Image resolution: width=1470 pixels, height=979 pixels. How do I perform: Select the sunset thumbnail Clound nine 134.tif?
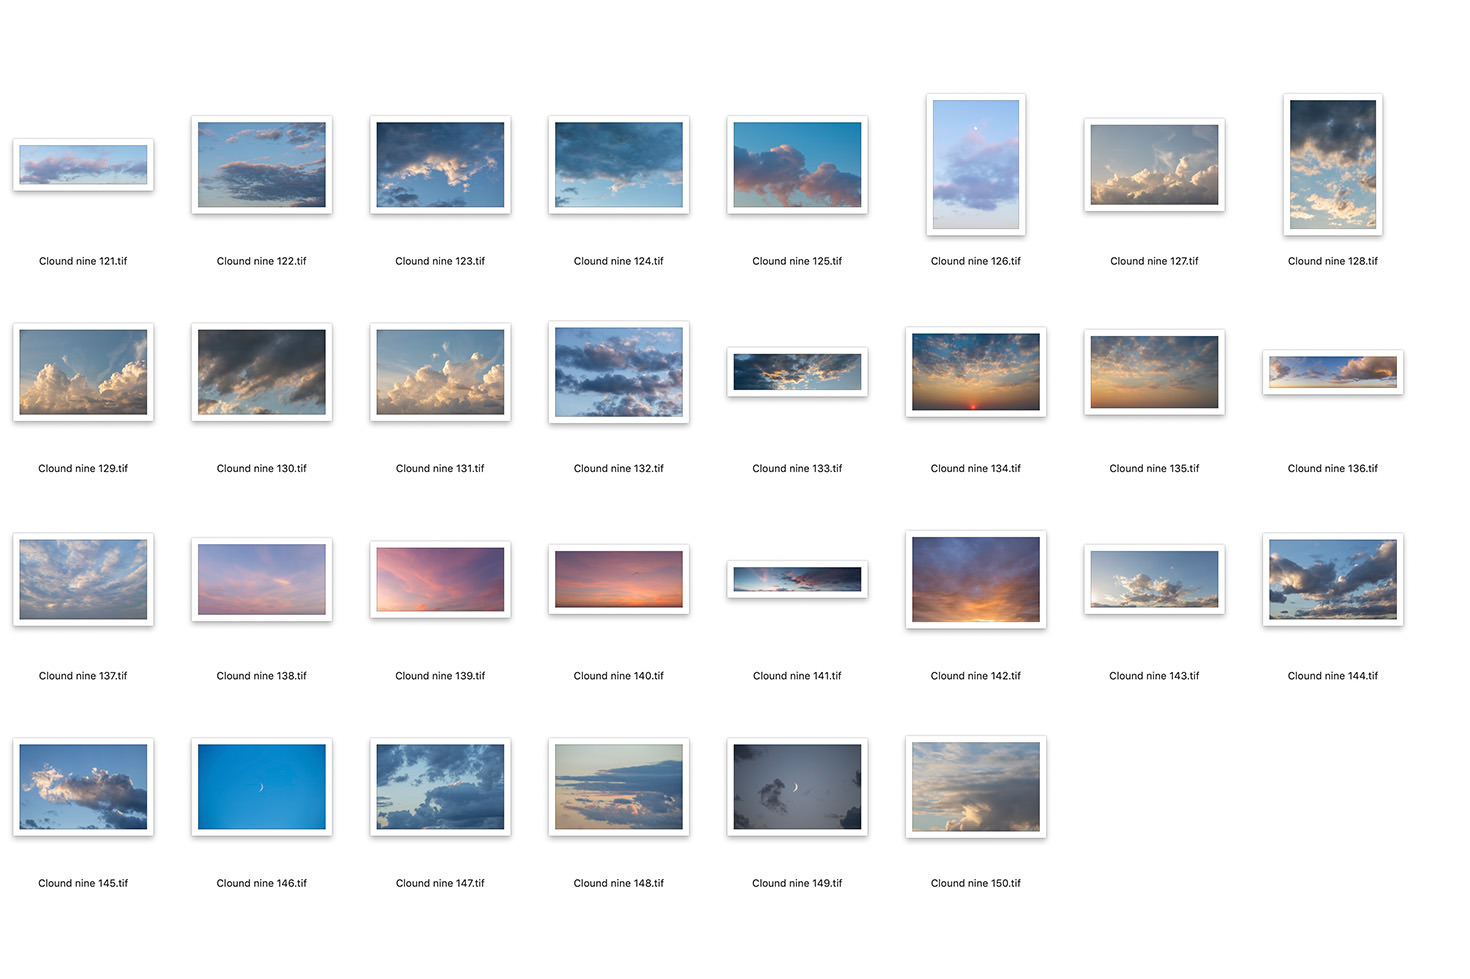pyautogui.click(x=975, y=372)
